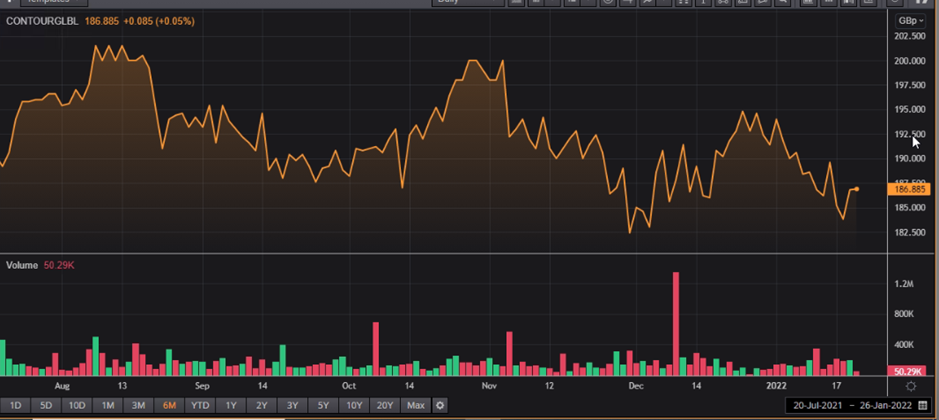The height and width of the screenshot is (420, 939).
Task: Click the +0.085 (+0.05%) change text
Action: pos(159,21)
